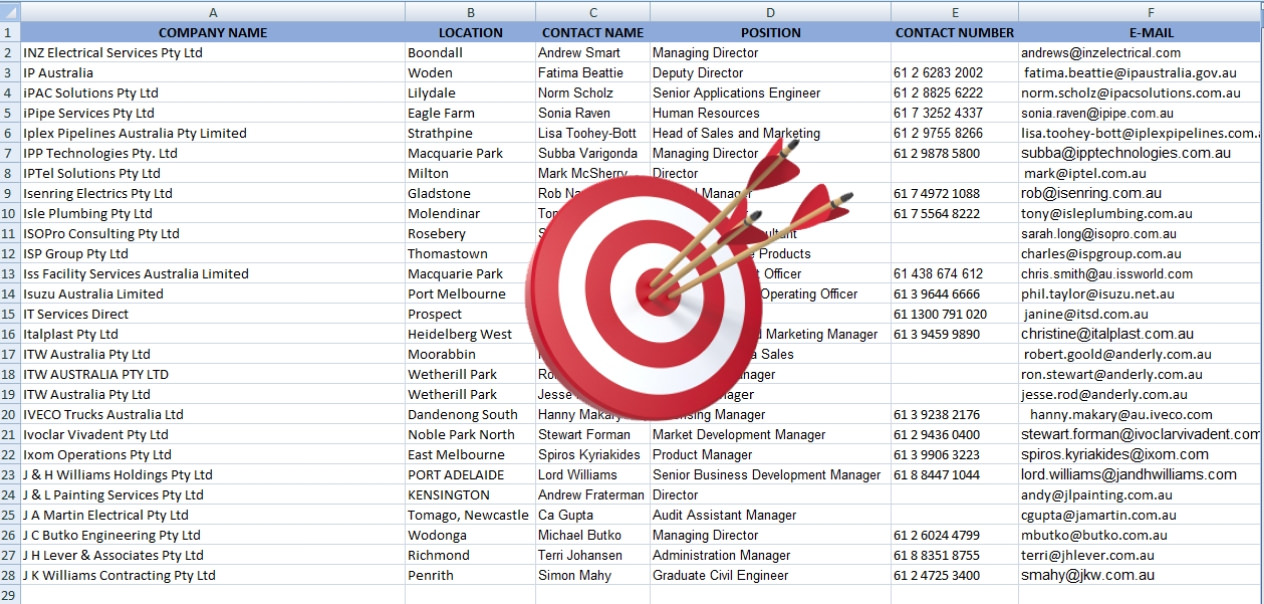Click location cell Tomago, Newcastle

[x=470, y=515]
